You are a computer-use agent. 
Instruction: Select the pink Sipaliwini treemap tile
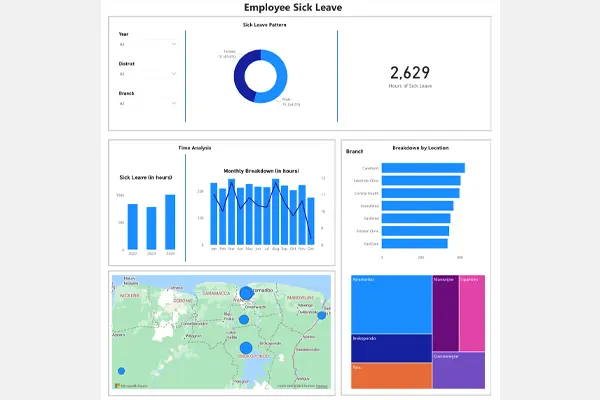tap(472, 313)
